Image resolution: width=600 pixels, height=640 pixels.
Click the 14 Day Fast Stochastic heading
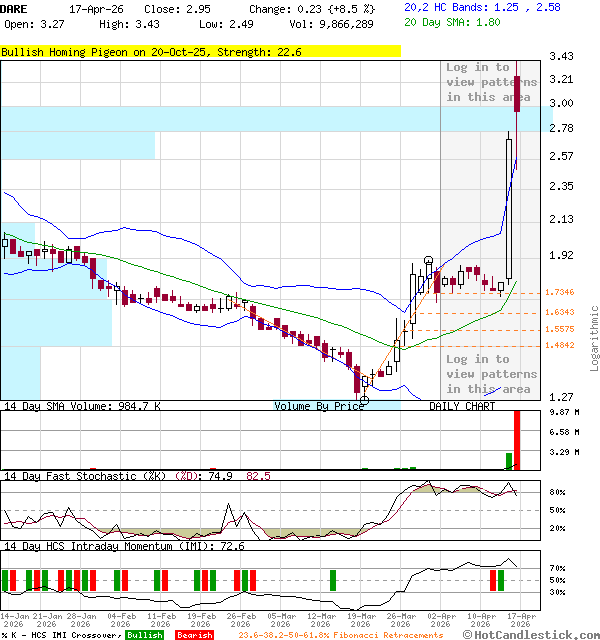point(85,476)
